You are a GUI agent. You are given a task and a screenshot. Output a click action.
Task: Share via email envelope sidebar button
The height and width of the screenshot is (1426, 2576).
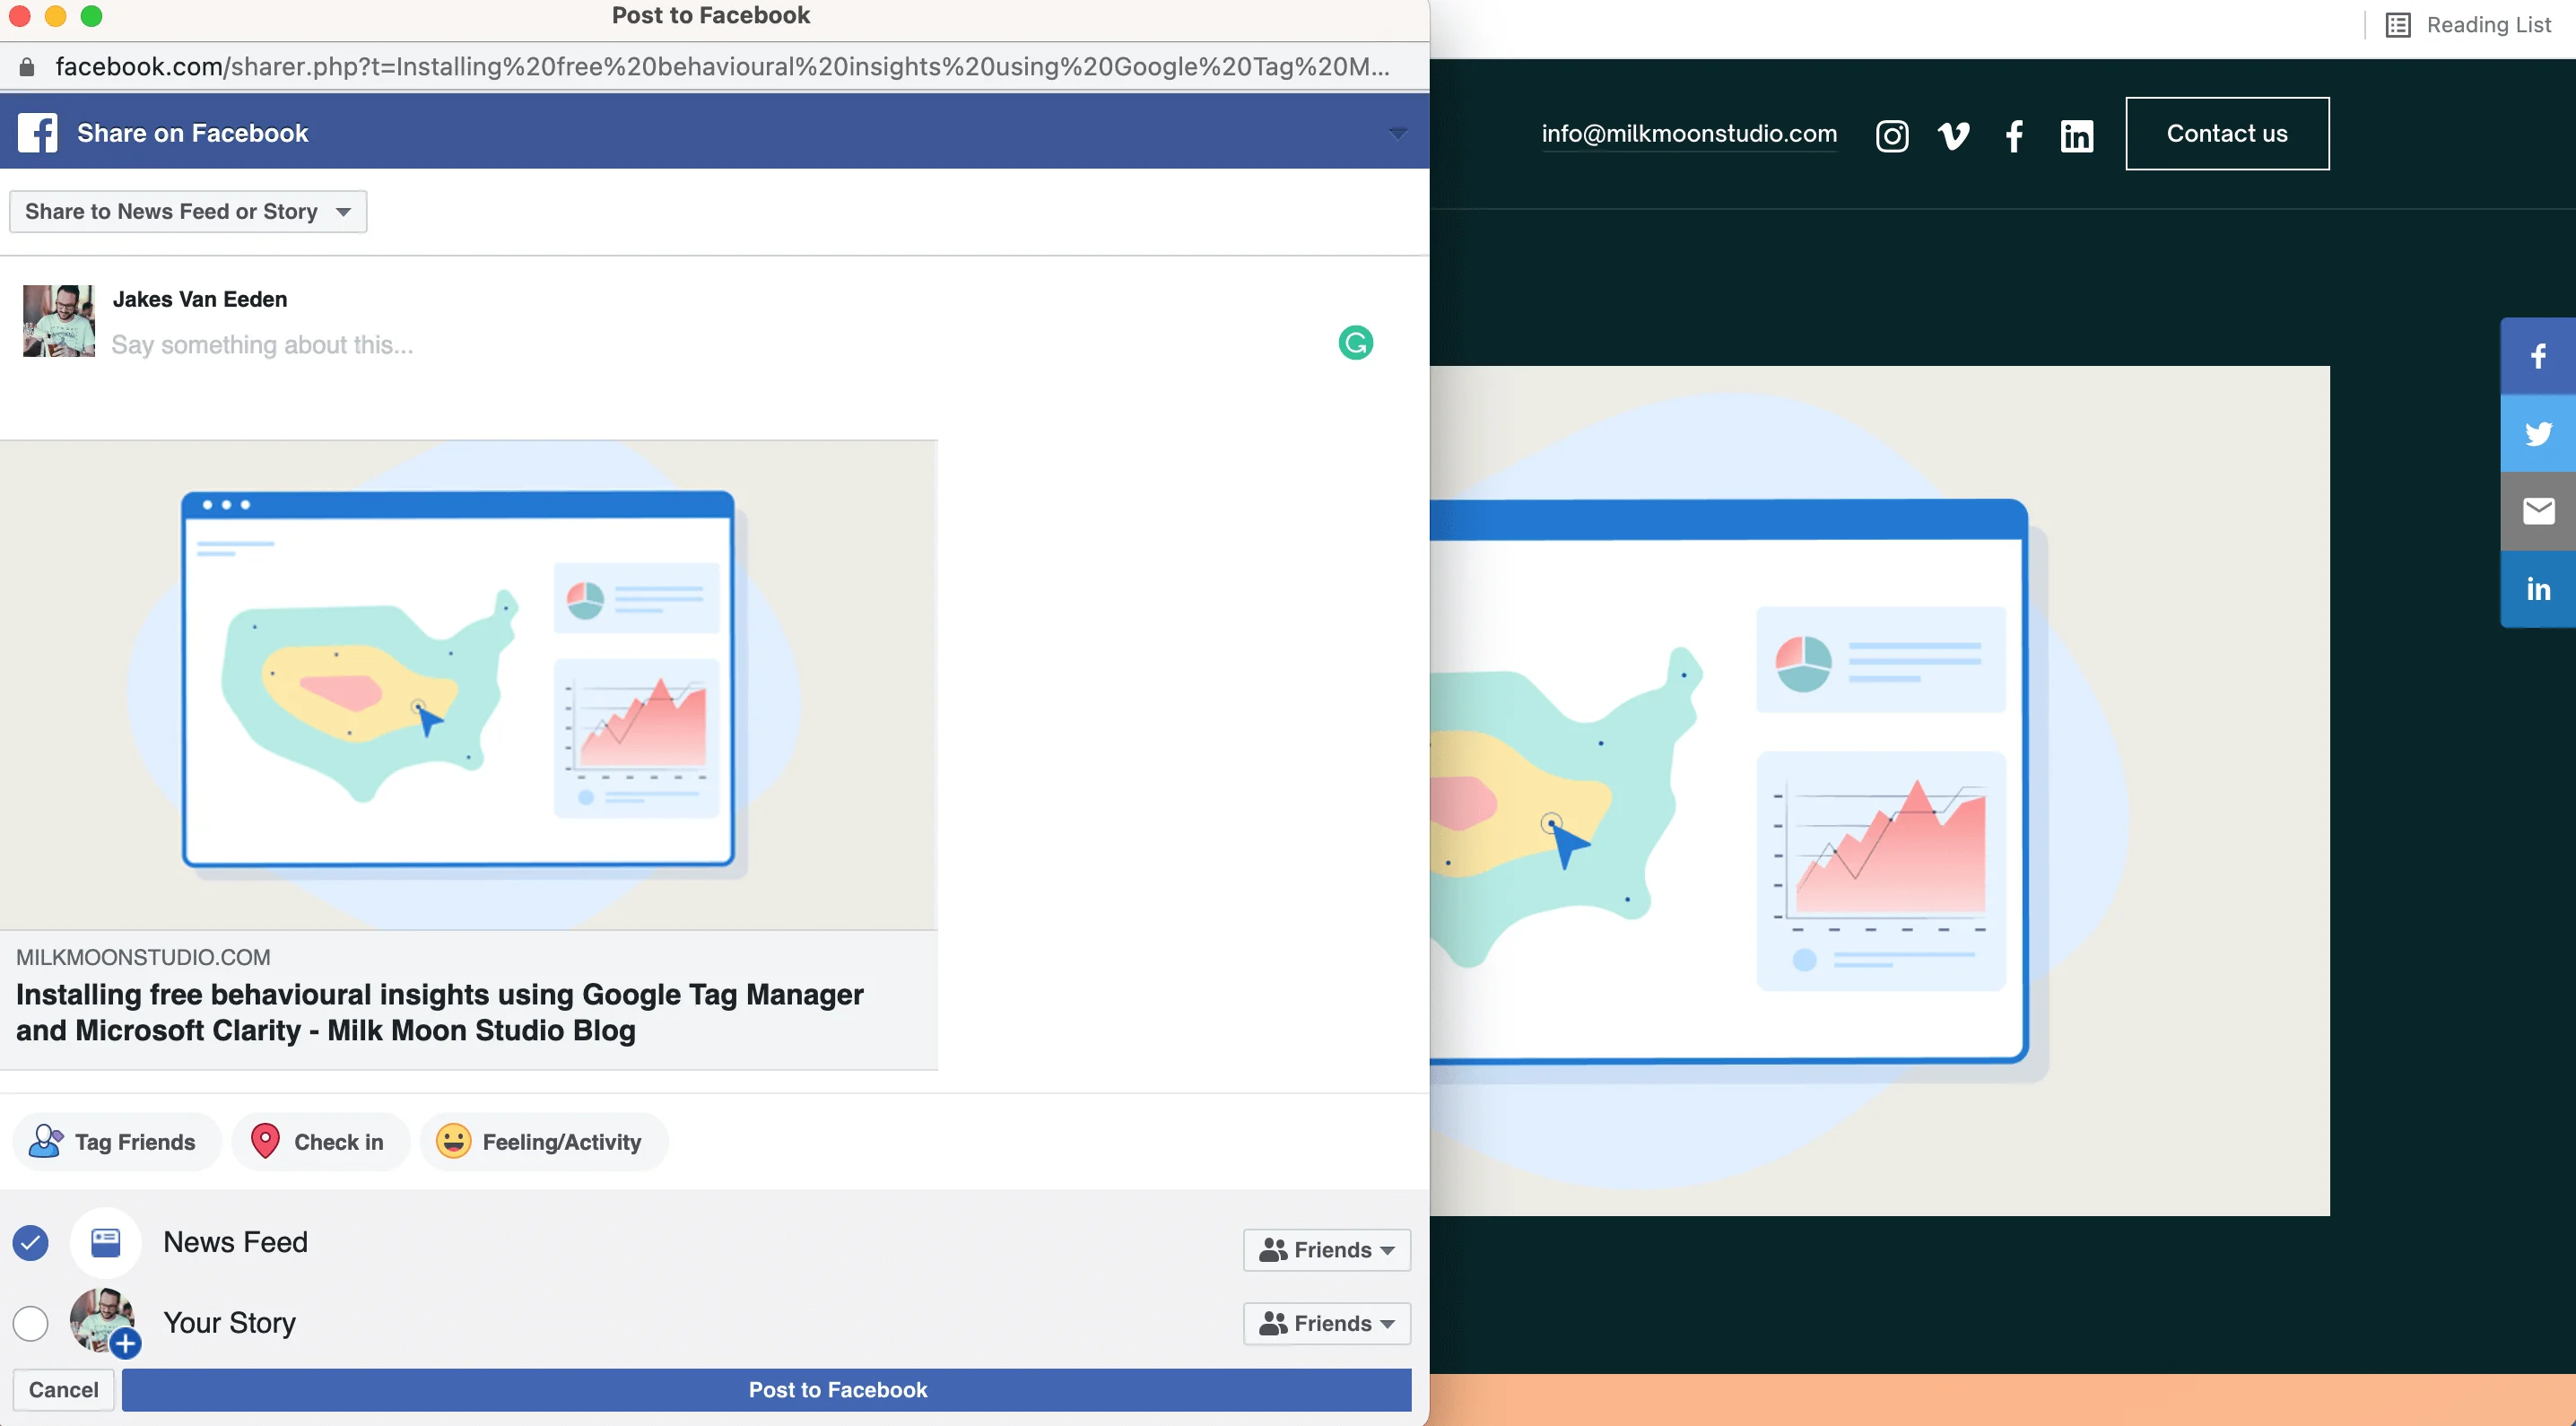pos(2537,511)
